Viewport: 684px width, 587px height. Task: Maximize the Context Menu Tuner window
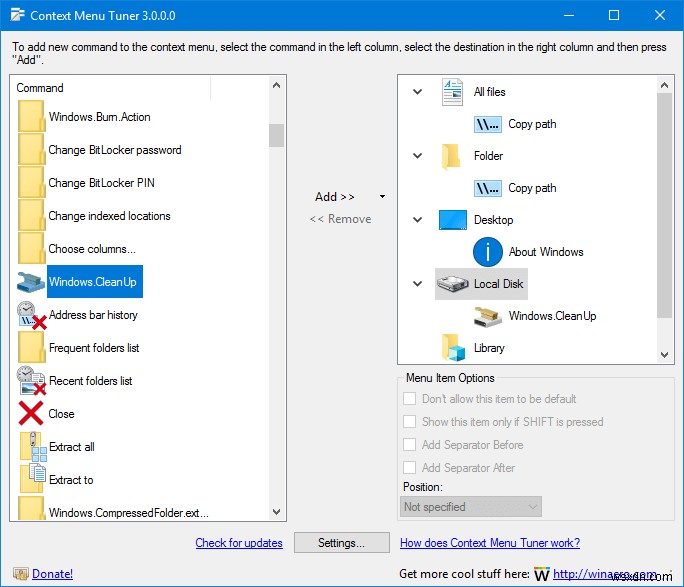pos(614,15)
